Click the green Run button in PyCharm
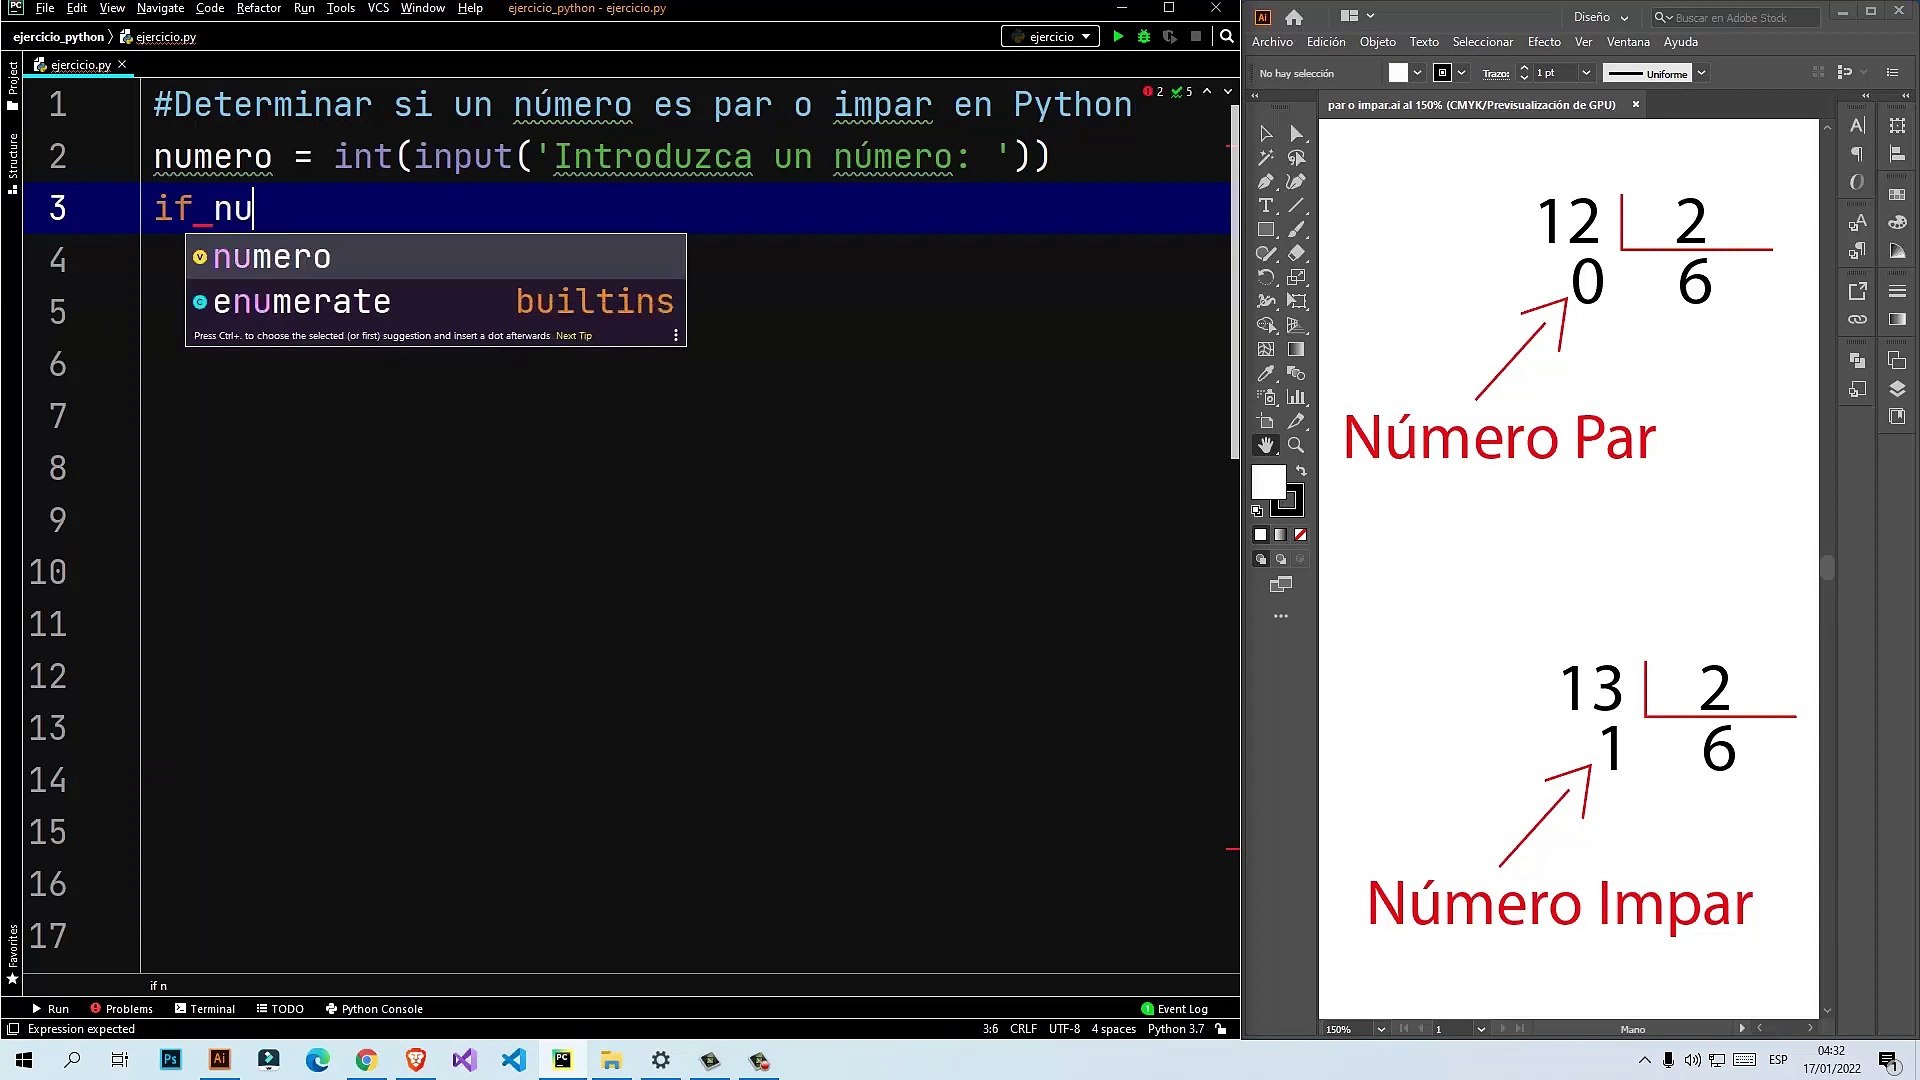The image size is (1920, 1080). tap(1118, 37)
